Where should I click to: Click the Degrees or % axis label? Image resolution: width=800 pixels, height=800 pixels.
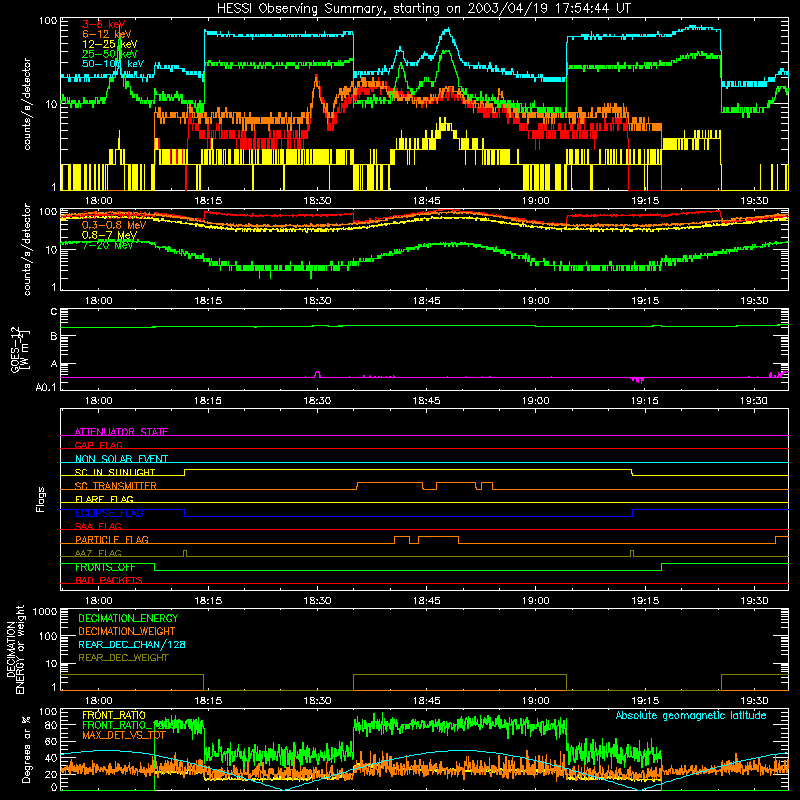[26, 749]
